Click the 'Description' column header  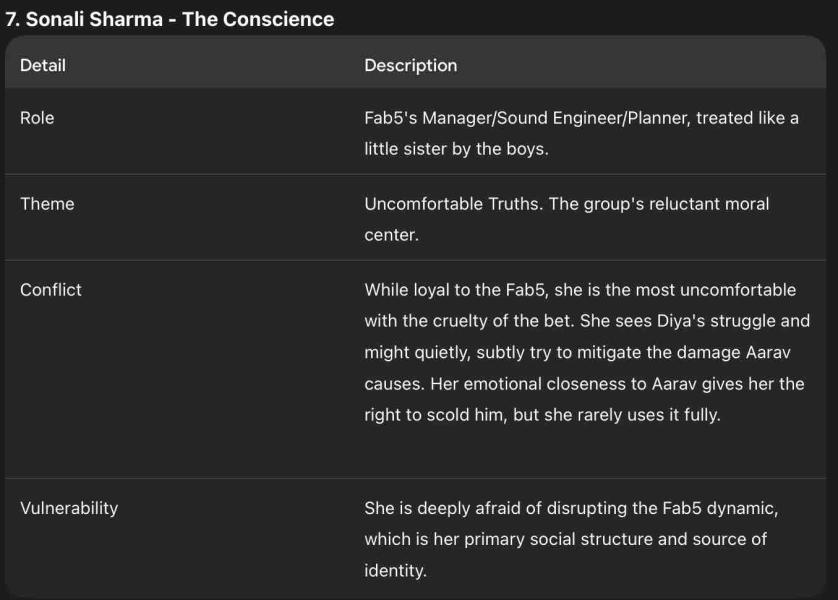[x=410, y=65]
